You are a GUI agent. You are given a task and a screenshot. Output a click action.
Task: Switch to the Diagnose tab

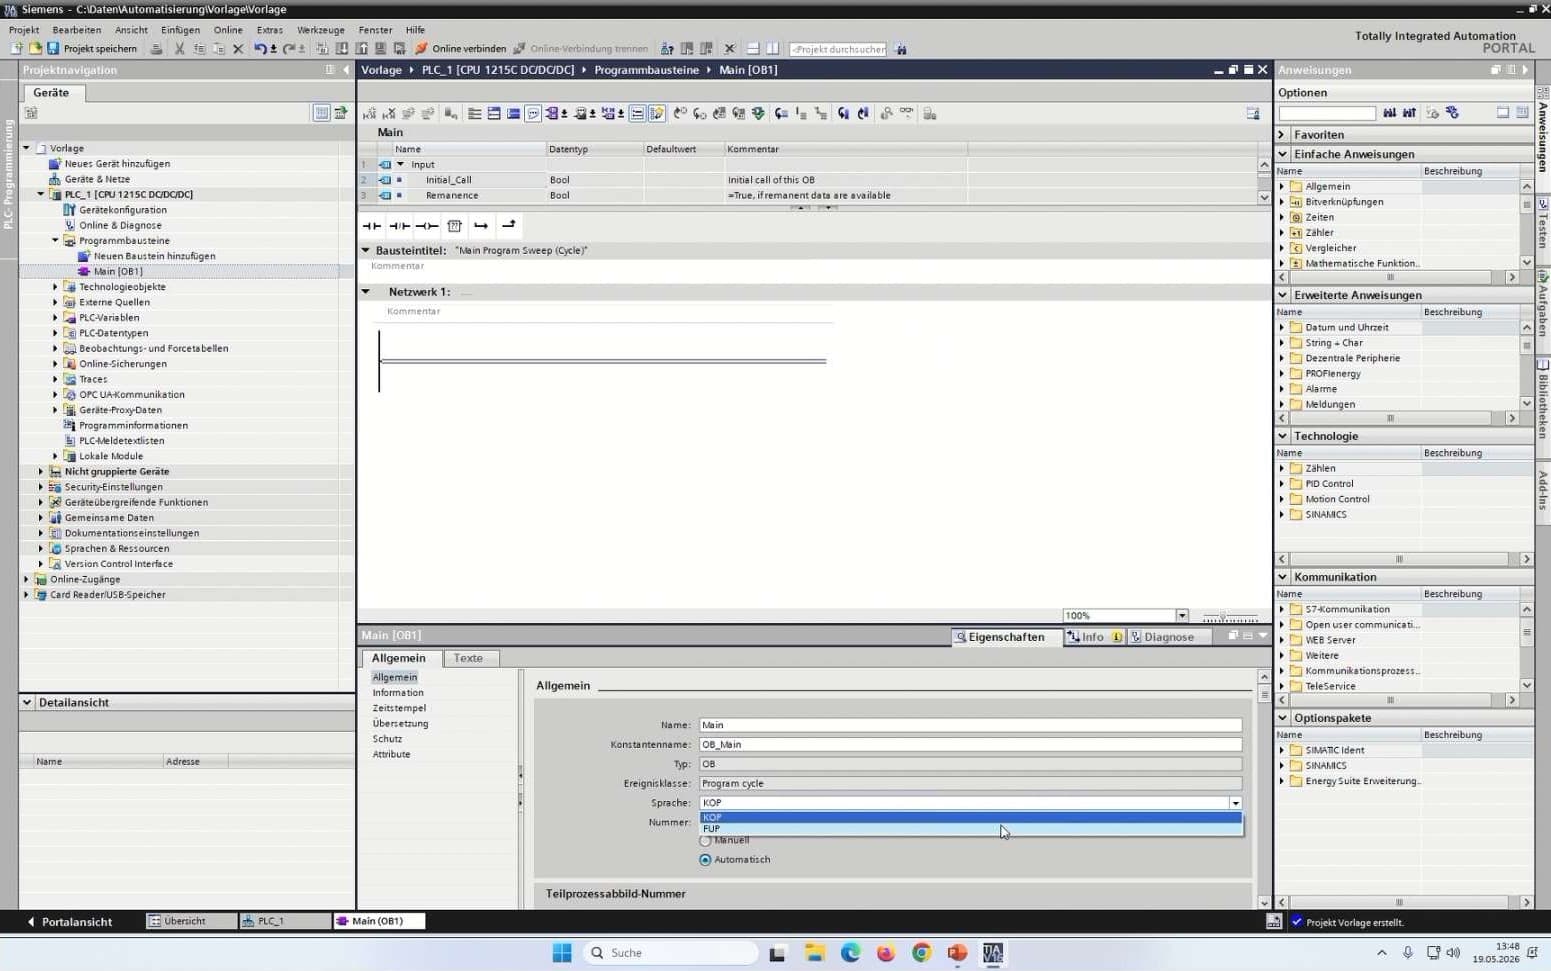1168,637
